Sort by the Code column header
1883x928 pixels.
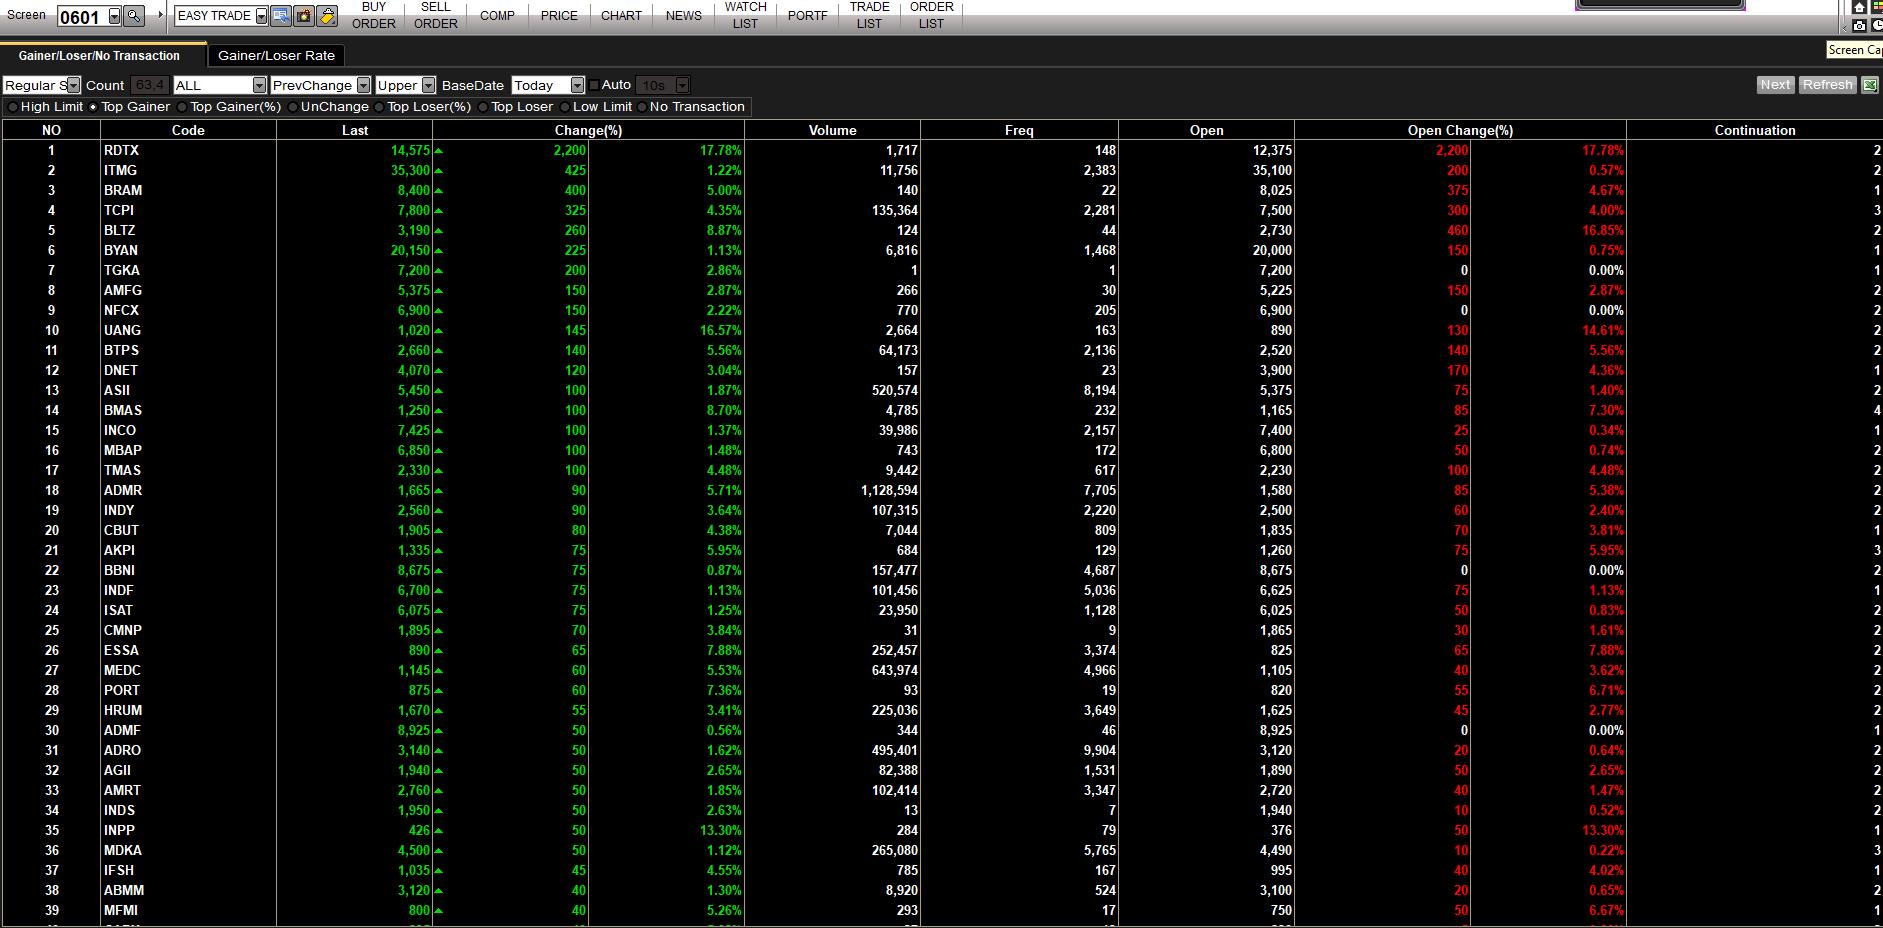tap(188, 130)
